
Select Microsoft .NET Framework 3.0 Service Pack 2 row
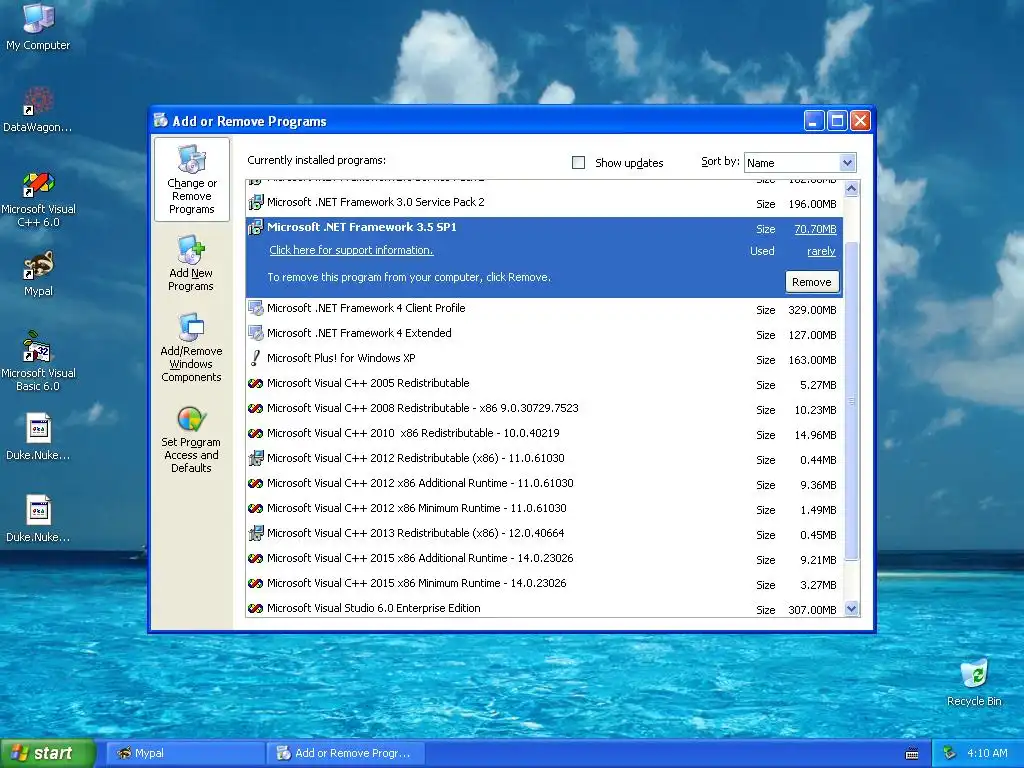tap(544, 202)
